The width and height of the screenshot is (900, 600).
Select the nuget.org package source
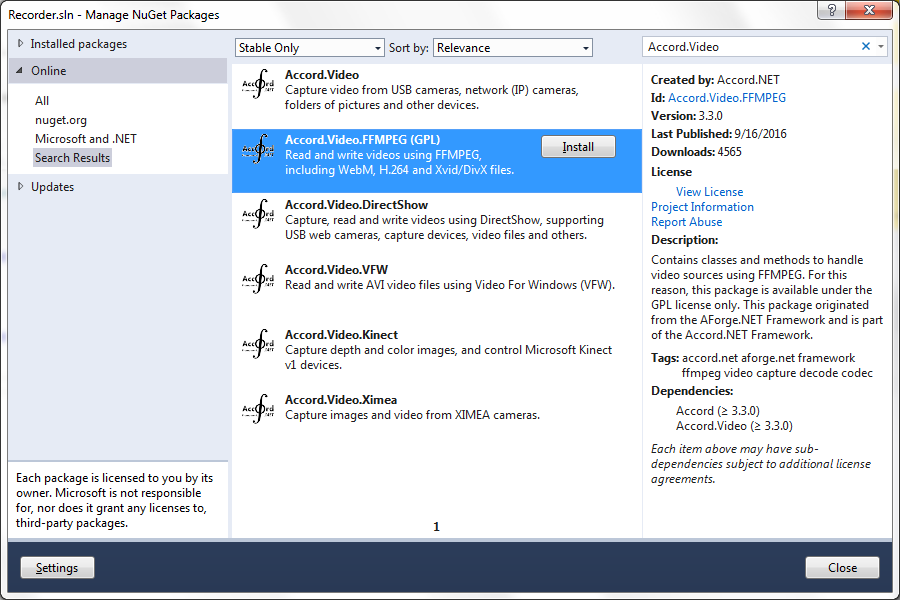tap(61, 120)
